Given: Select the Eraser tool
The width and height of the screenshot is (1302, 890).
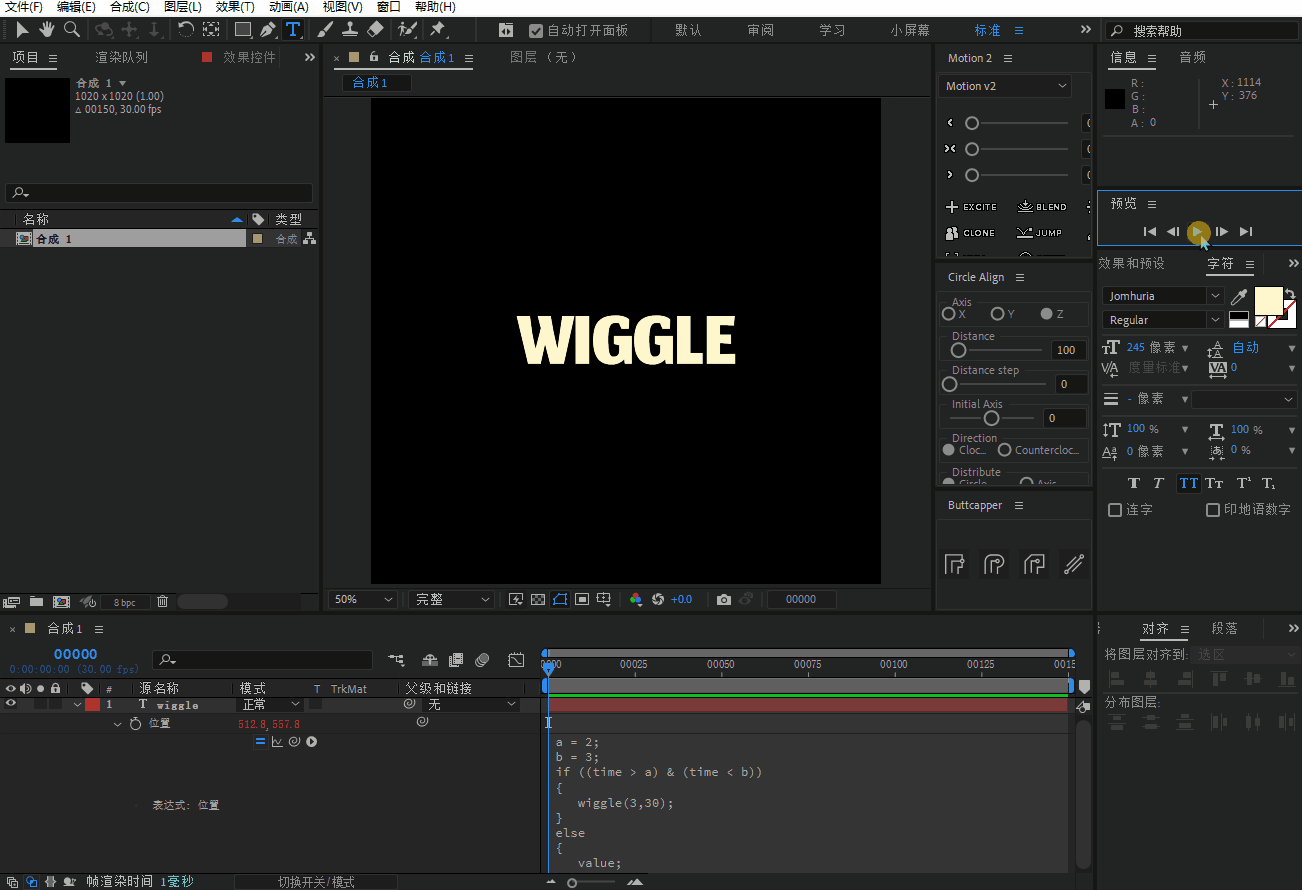Looking at the screenshot, I should 375,30.
